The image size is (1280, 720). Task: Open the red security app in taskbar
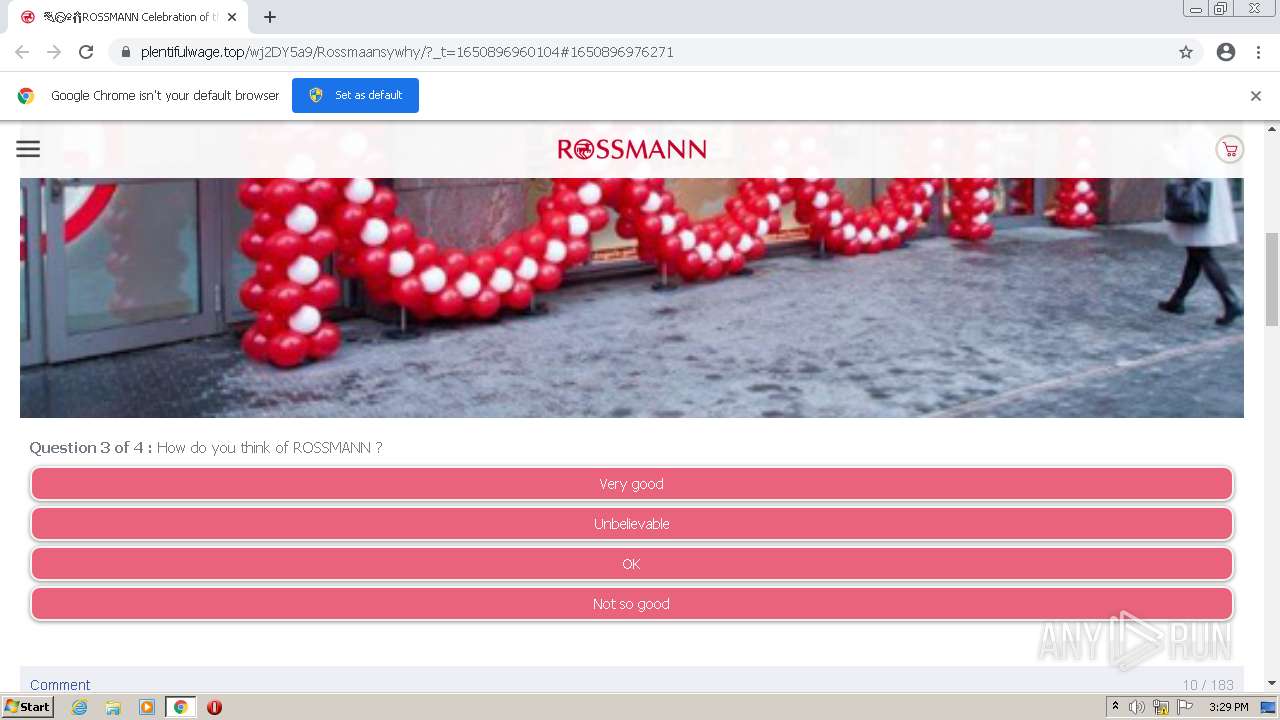coord(214,707)
